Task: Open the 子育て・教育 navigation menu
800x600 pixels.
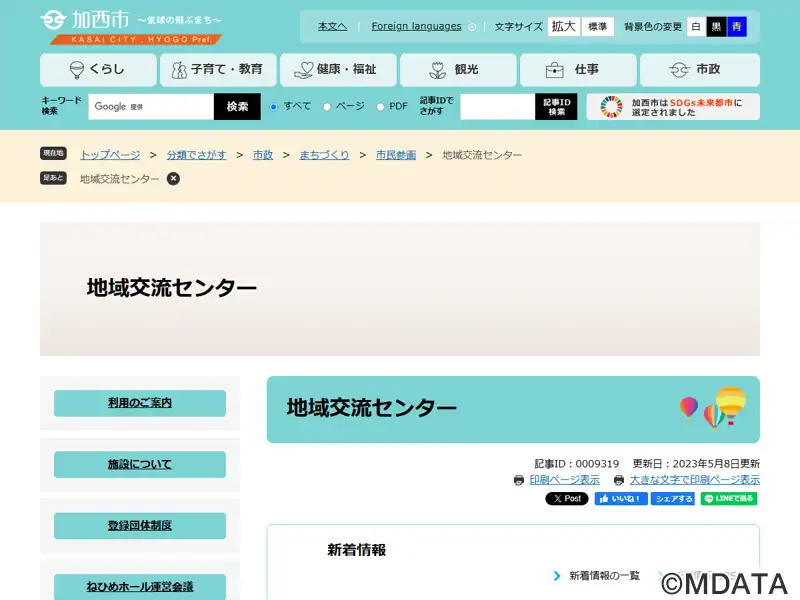Action: pos(217,70)
